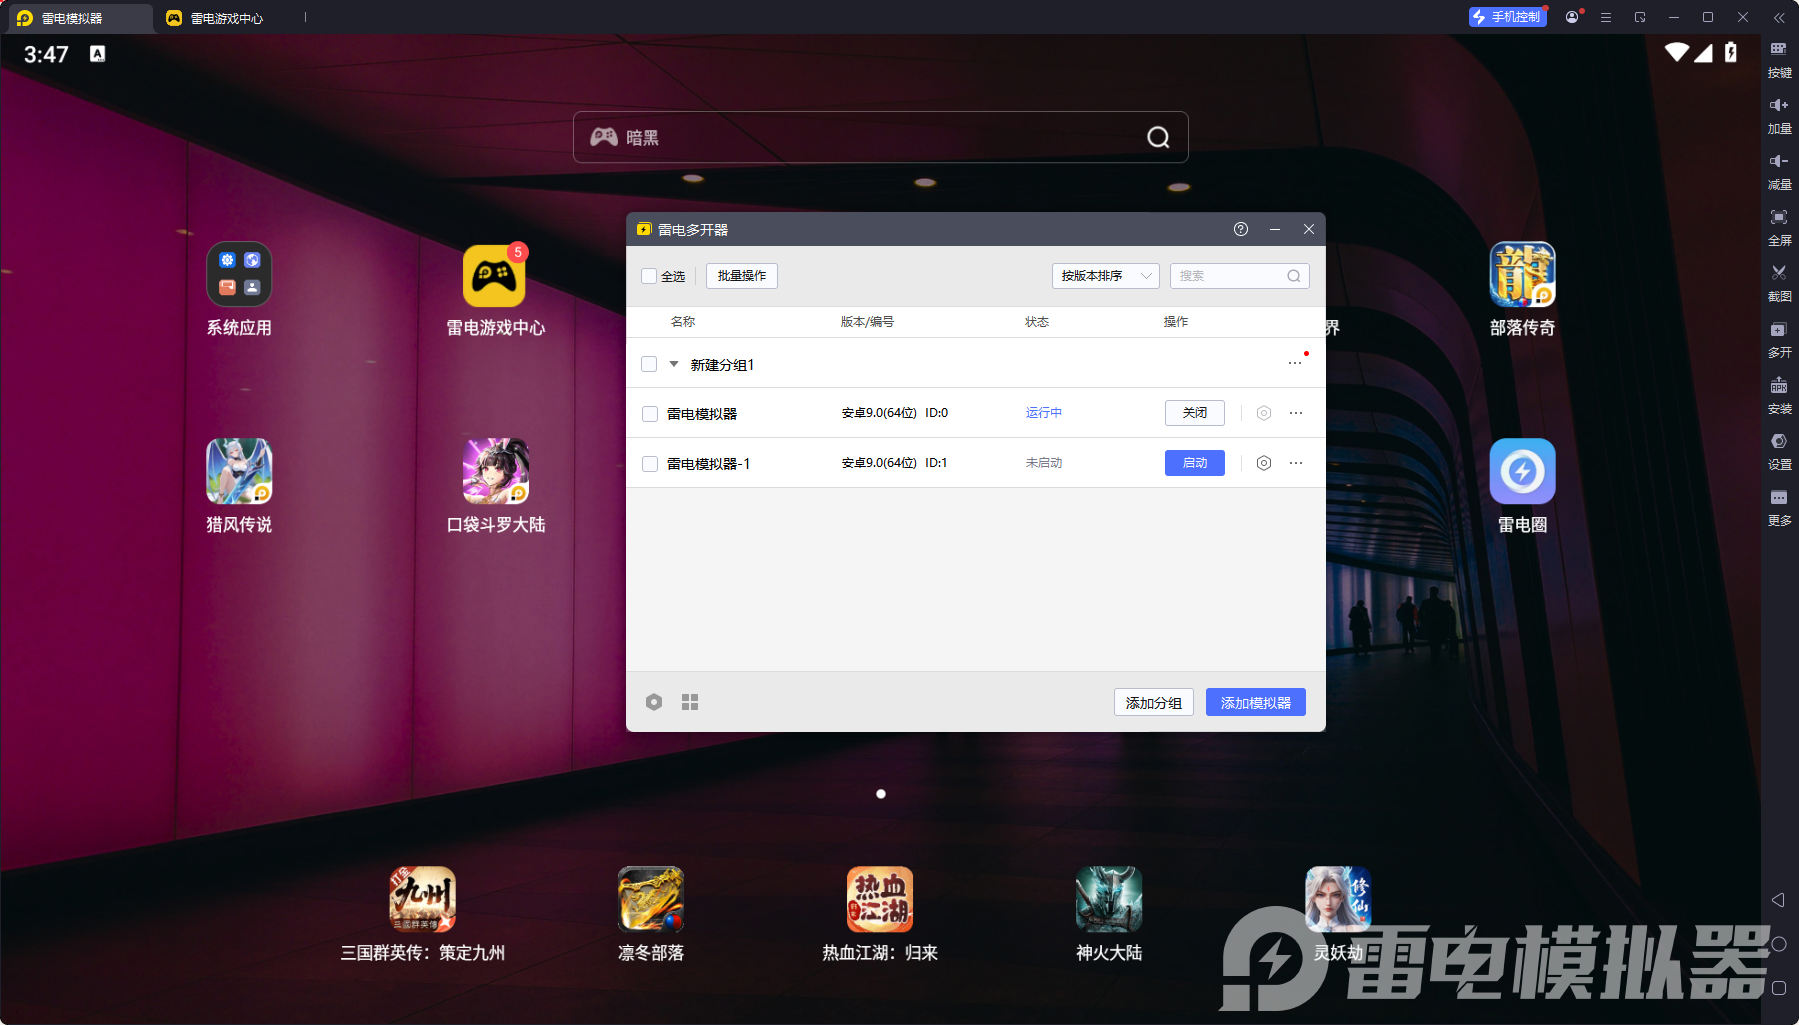
Task: Open 凛冬部落 game icon
Action: pos(651,899)
